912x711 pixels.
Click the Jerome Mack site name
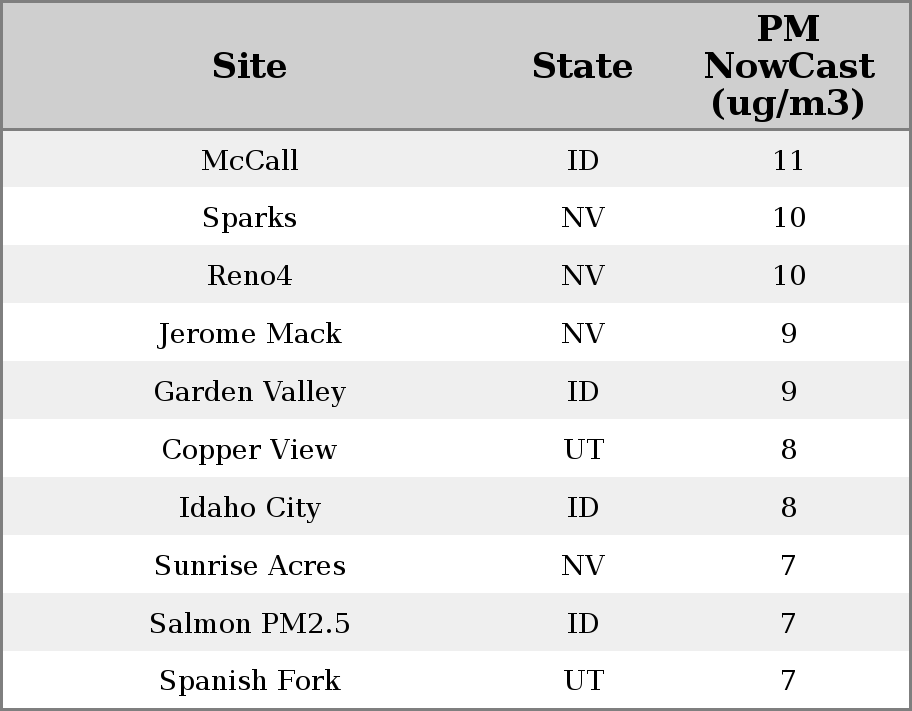pyautogui.click(x=249, y=334)
